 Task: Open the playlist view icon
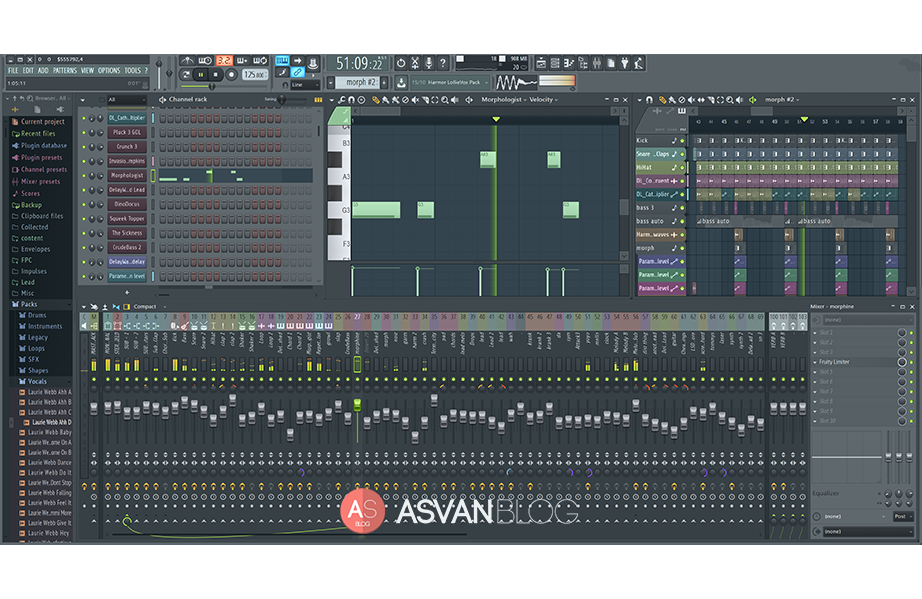tap(541, 63)
